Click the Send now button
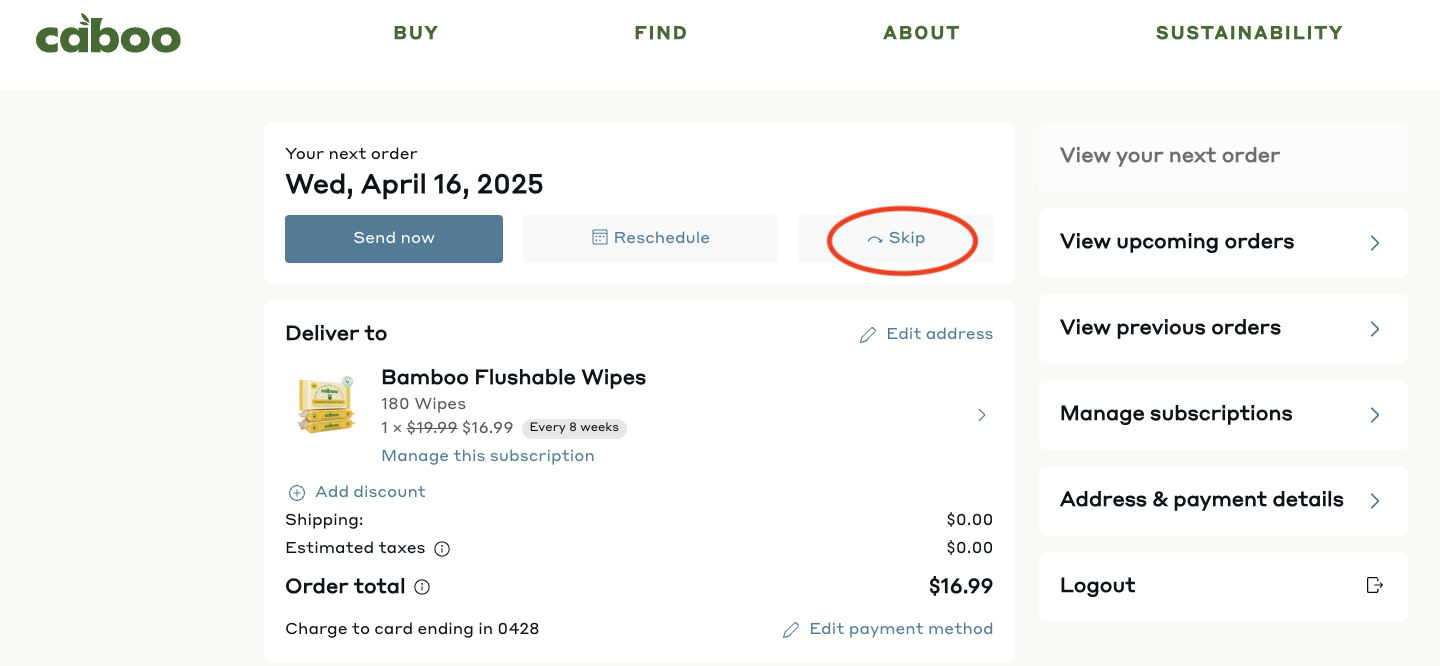1440x666 pixels. coord(394,239)
